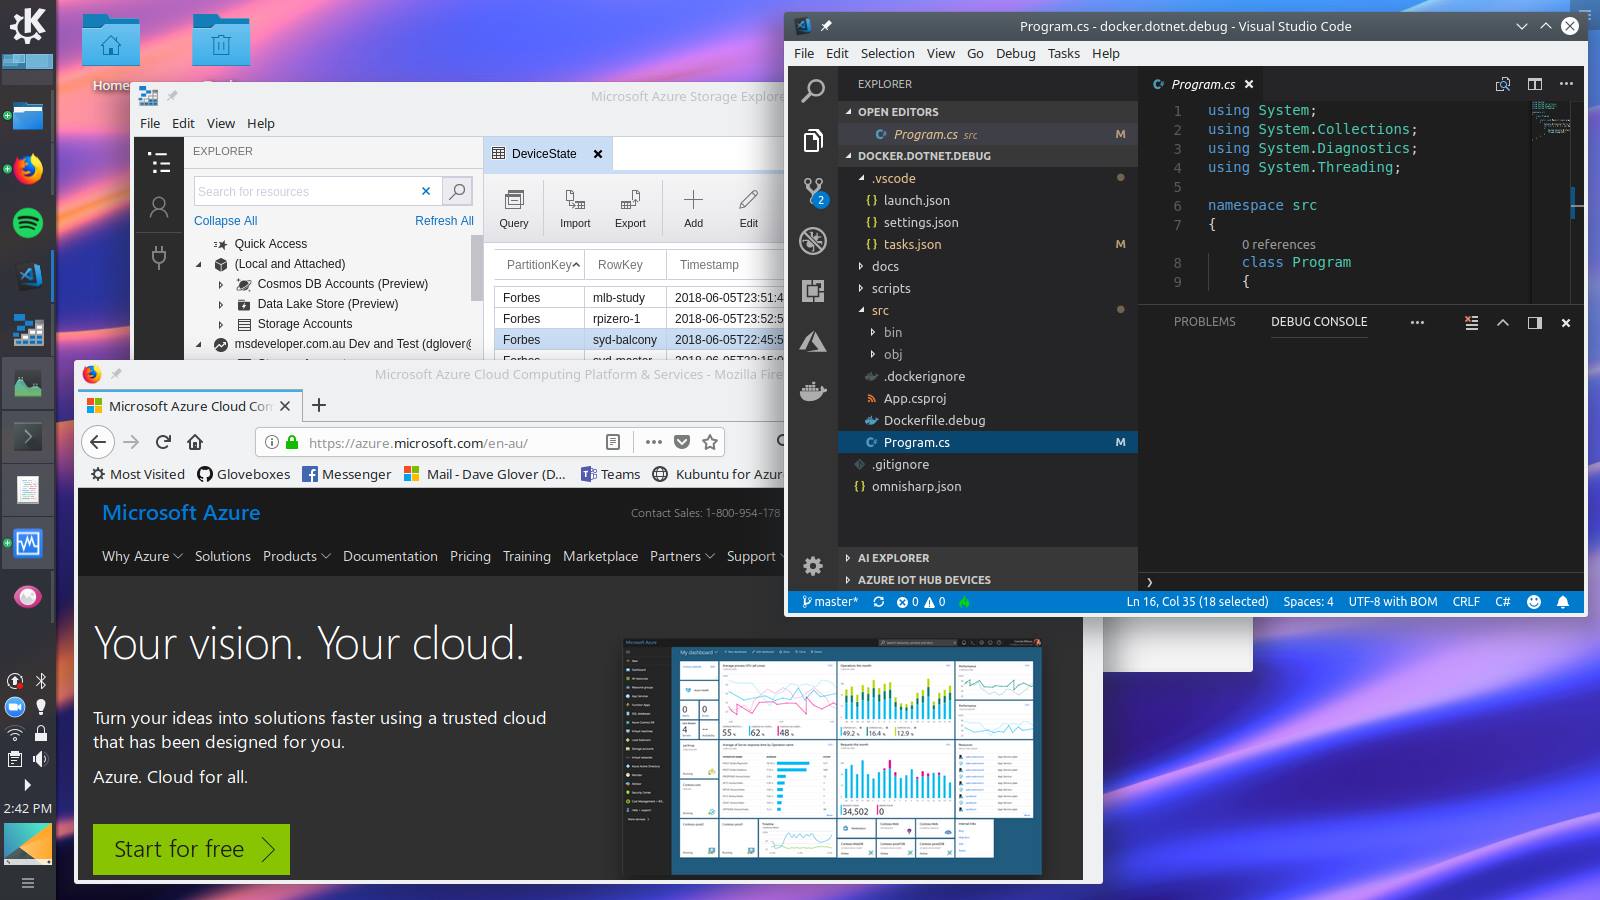Open Storage Explorer account management icon
The image size is (1600, 900).
pos(159,208)
